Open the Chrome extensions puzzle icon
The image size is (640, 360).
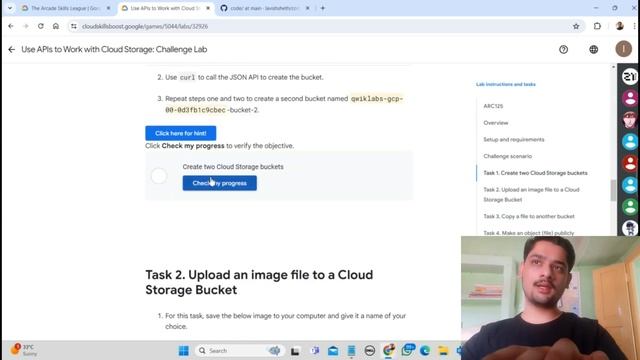coord(597,26)
